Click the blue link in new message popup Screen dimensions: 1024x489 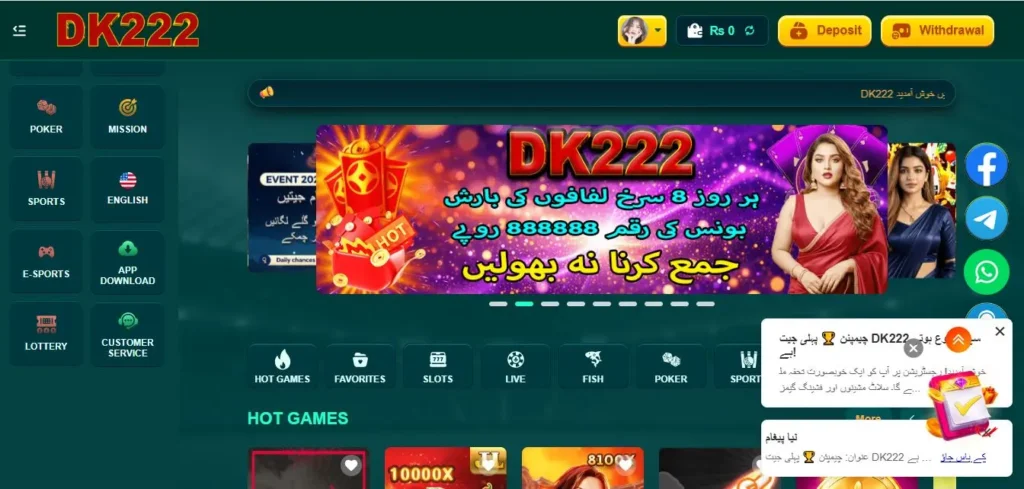963,457
